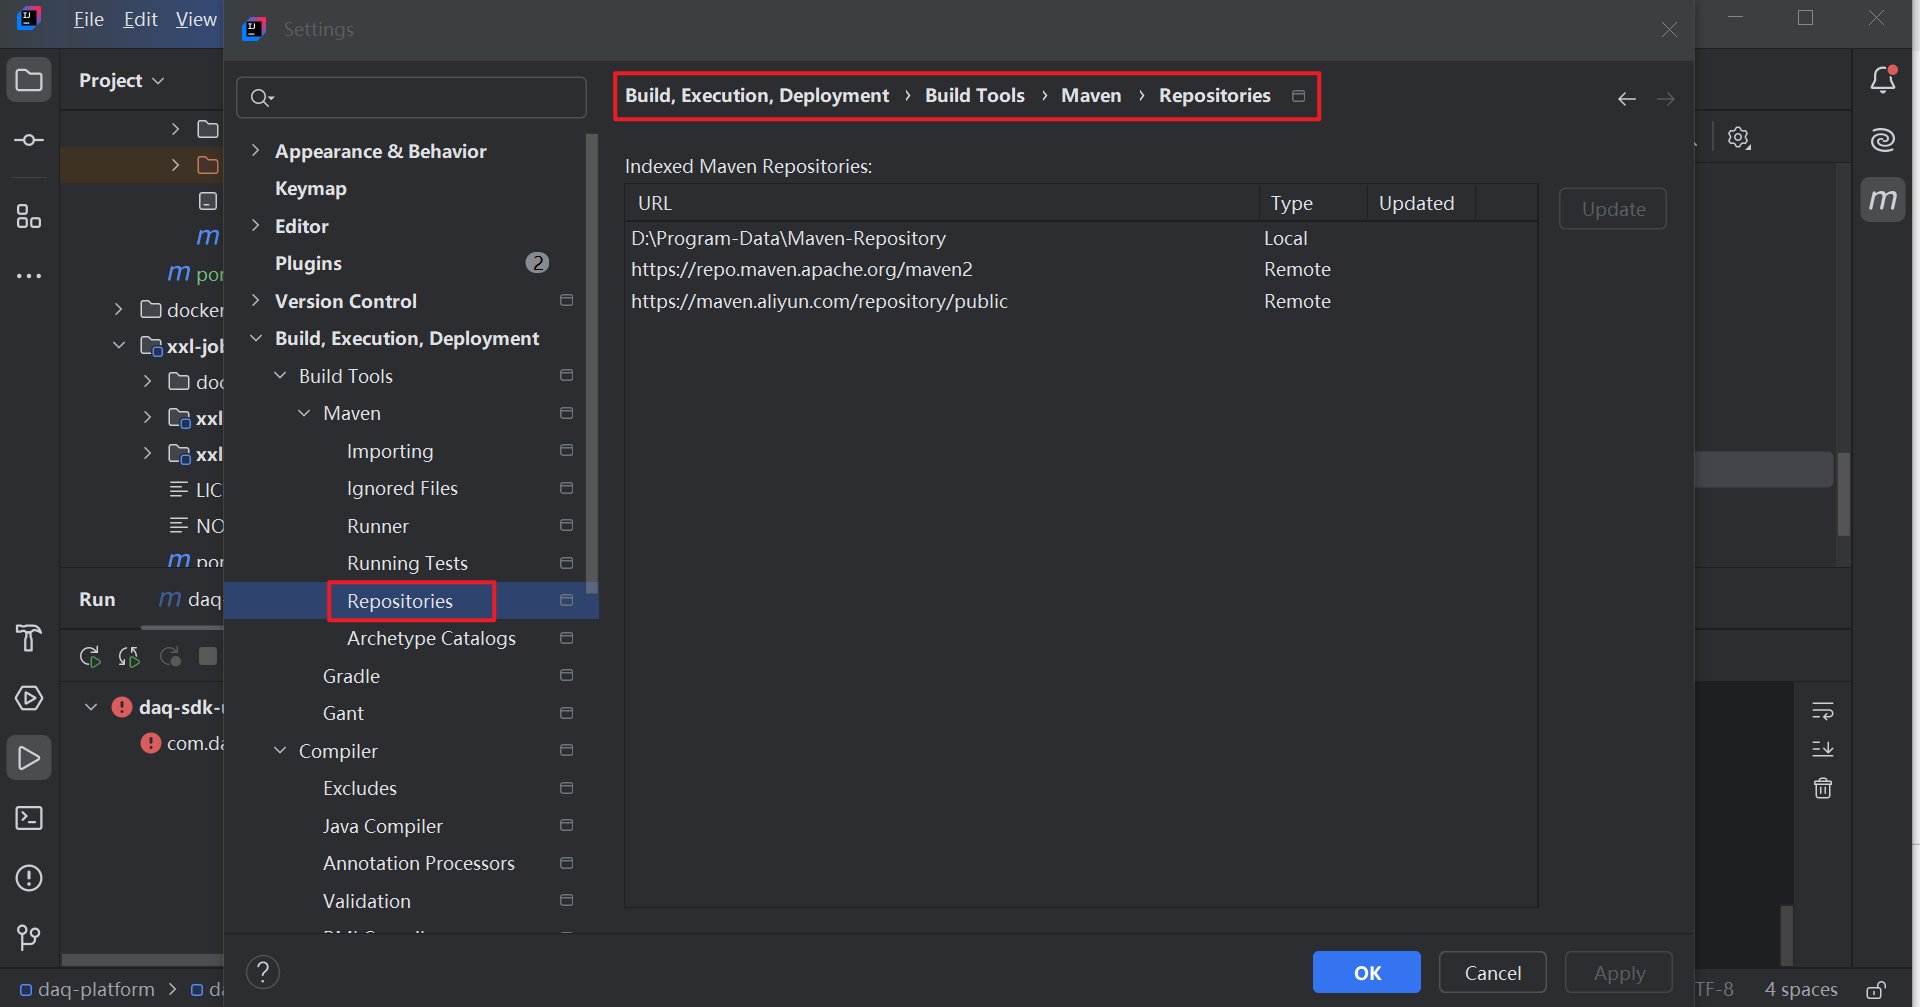The height and width of the screenshot is (1007, 1920).
Task: Select the Runner page in Maven settings
Action: point(377,525)
